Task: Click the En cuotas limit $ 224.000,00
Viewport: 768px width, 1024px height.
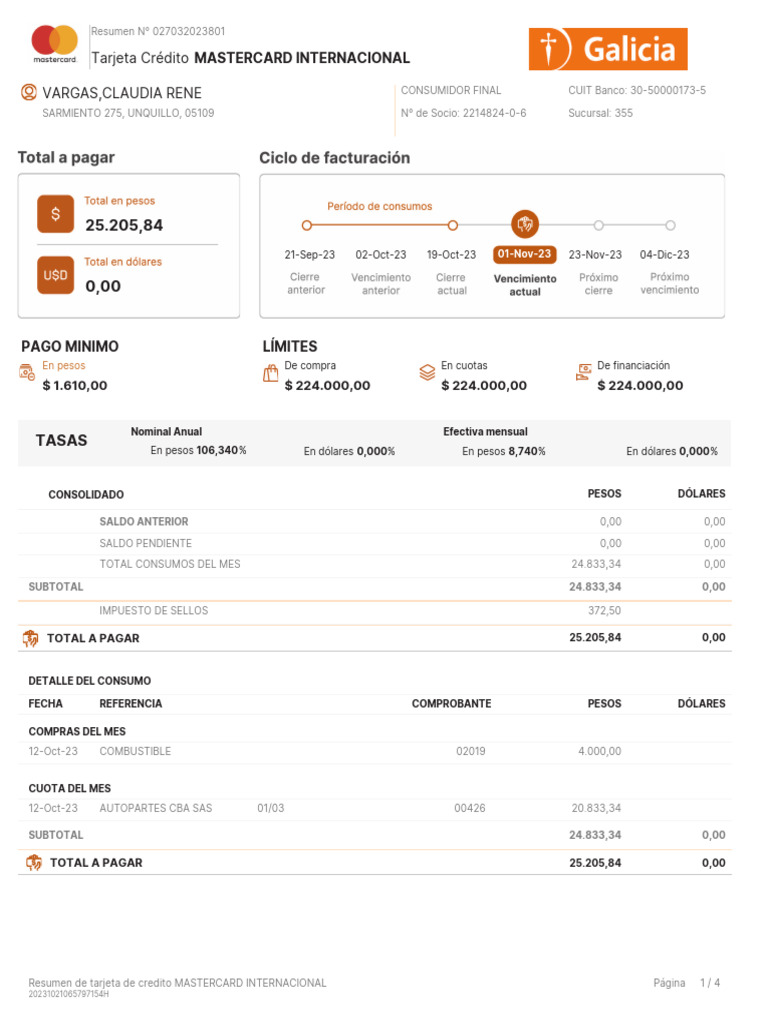Action: (484, 385)
